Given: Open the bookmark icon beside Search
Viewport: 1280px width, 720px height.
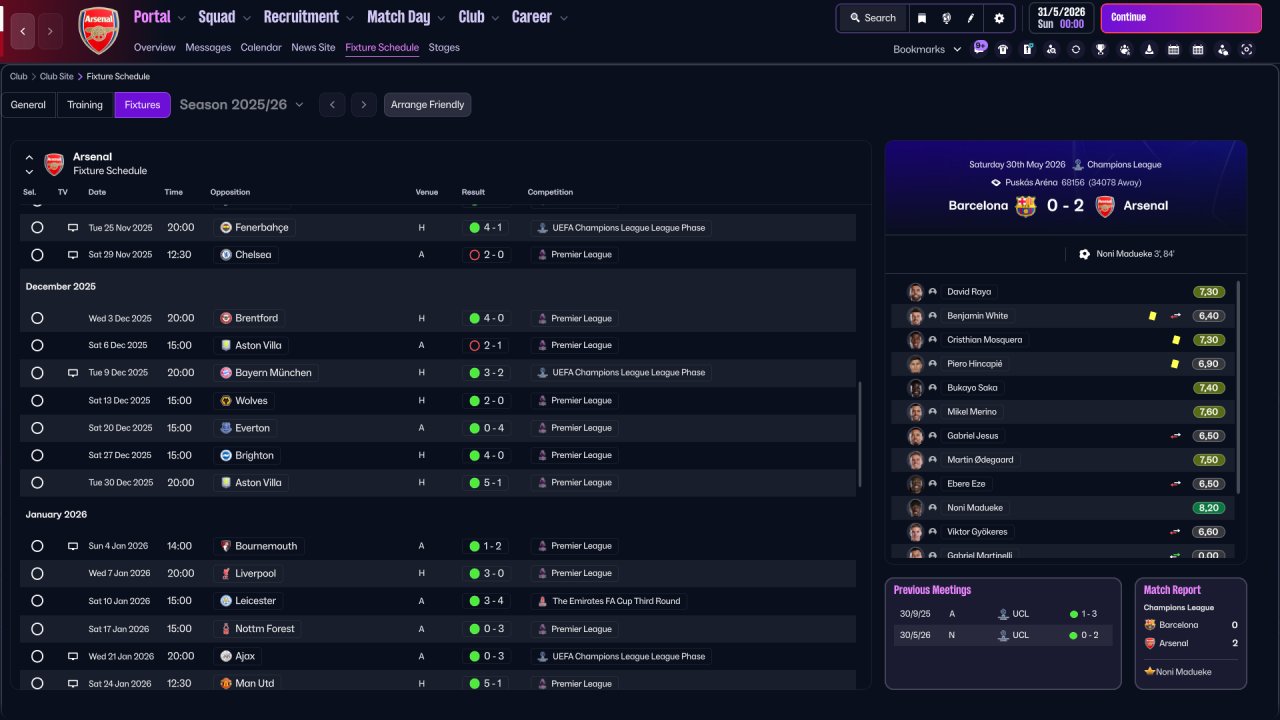Looking at the screenshot, I should point(922,18).
